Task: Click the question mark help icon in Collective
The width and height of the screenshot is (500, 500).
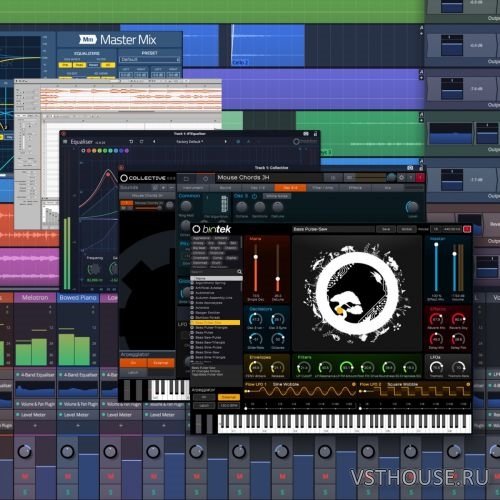Action: [411, 178]
